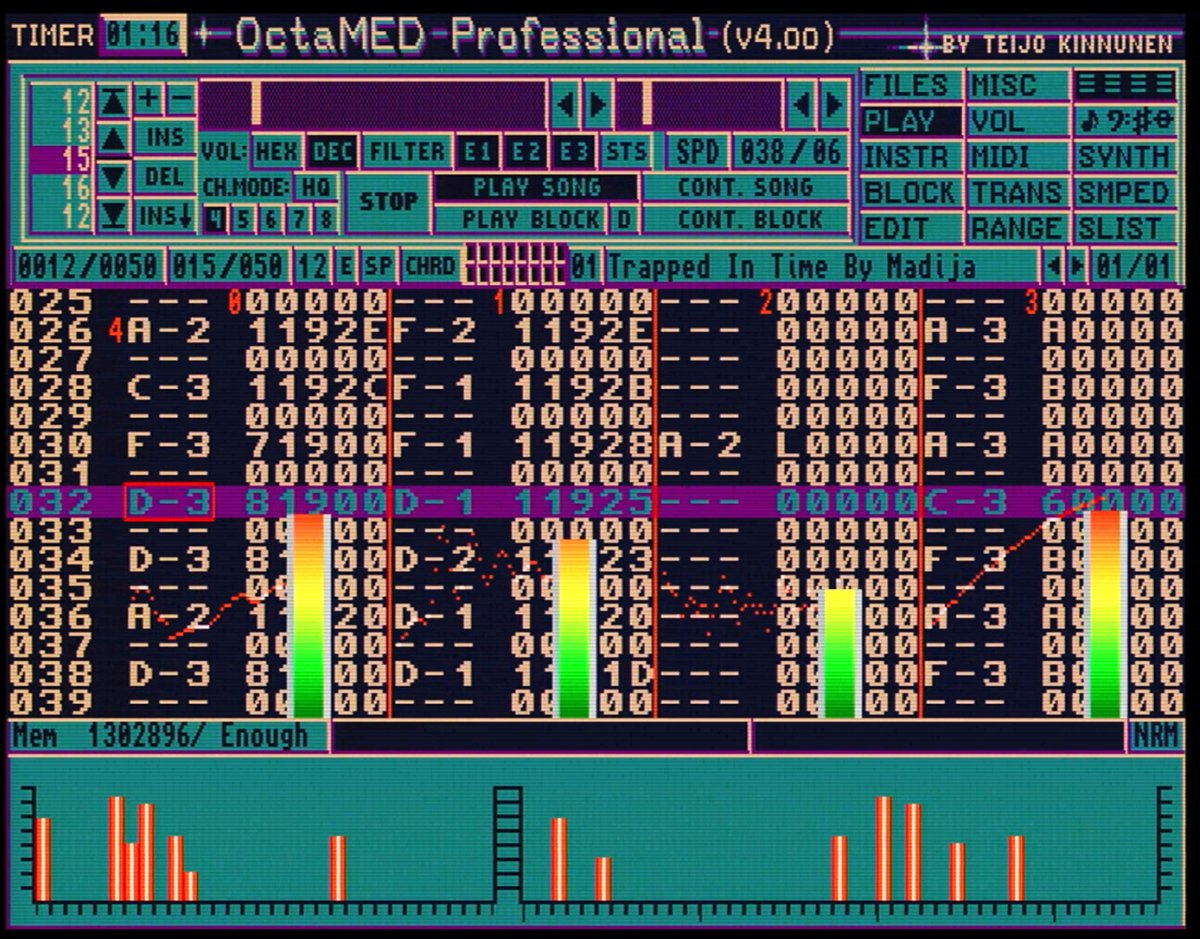Open the SLIST sample list
1200x939 pixels.
point(1125,228)
